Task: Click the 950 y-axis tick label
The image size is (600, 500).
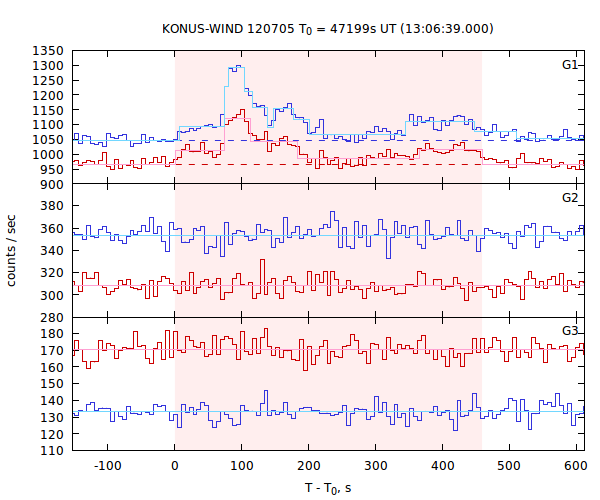Action: 52,170
